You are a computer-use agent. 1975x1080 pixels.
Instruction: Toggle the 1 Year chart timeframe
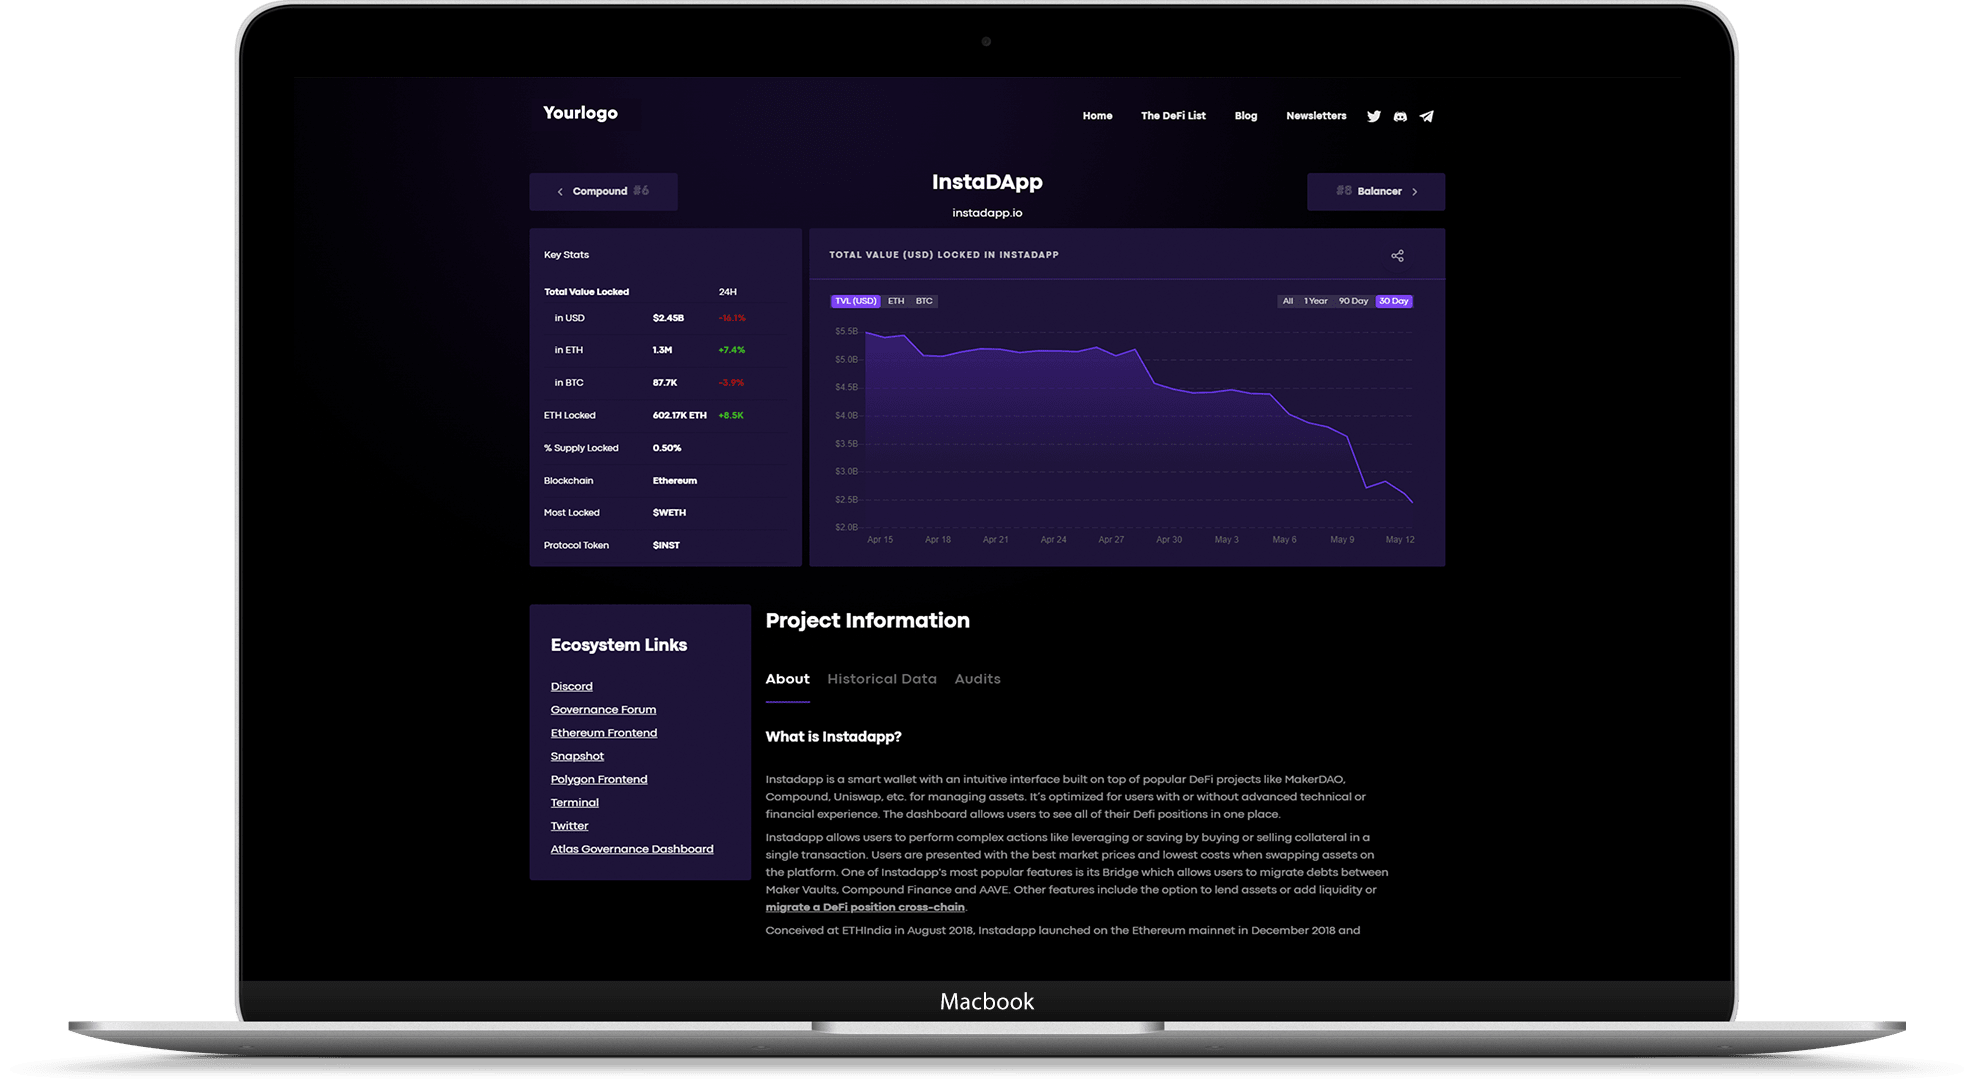coord(1317,301)
